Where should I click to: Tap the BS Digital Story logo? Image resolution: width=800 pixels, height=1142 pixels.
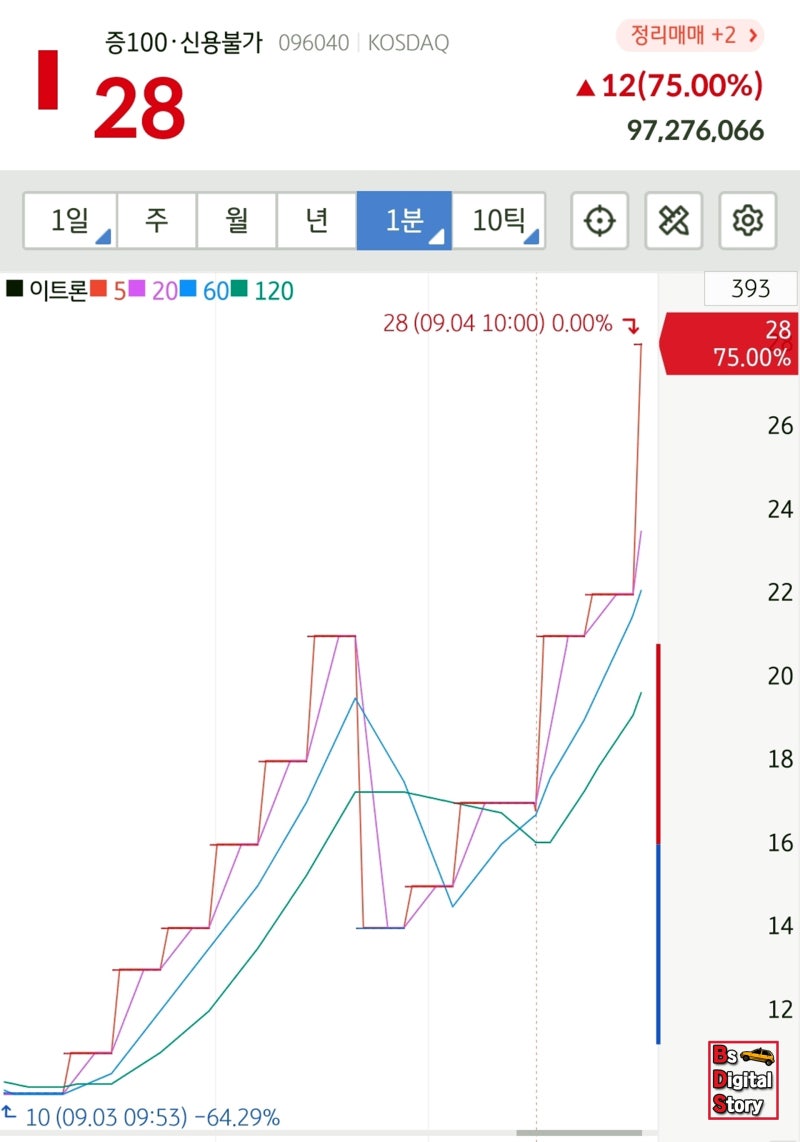pyautogui.click(x=743, y=1081)
